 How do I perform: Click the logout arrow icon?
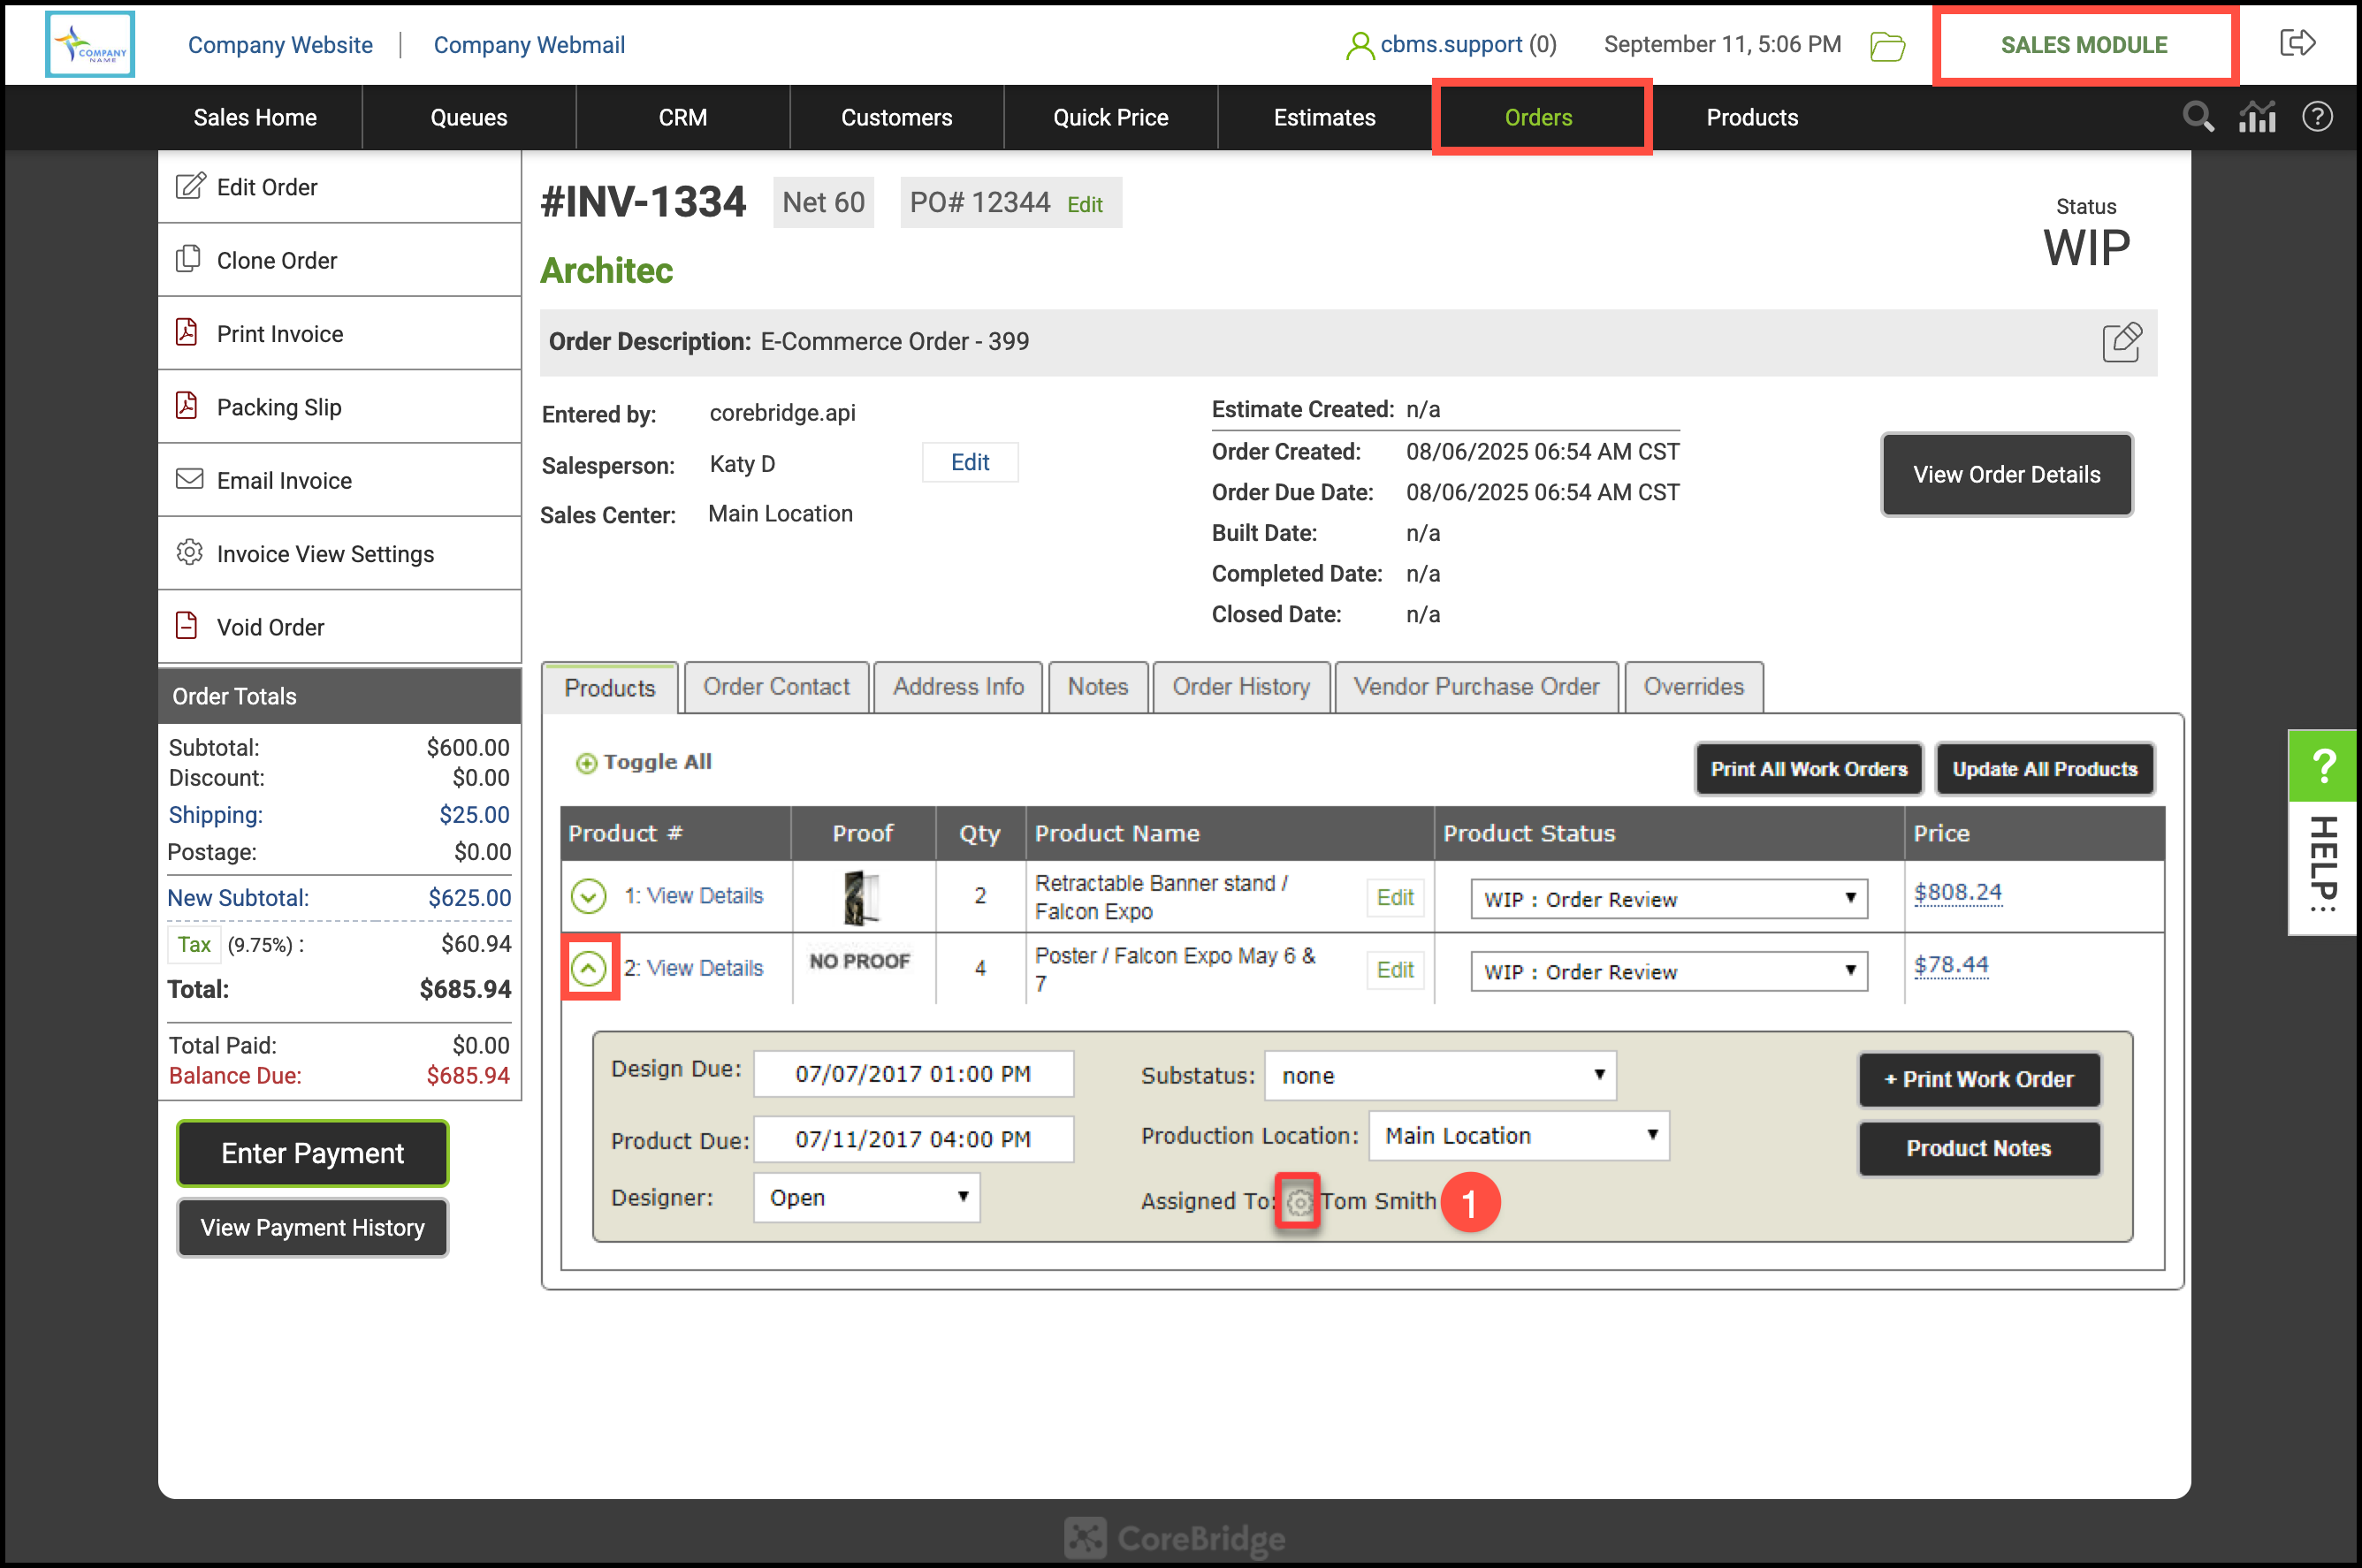[x=2297, y=43]
